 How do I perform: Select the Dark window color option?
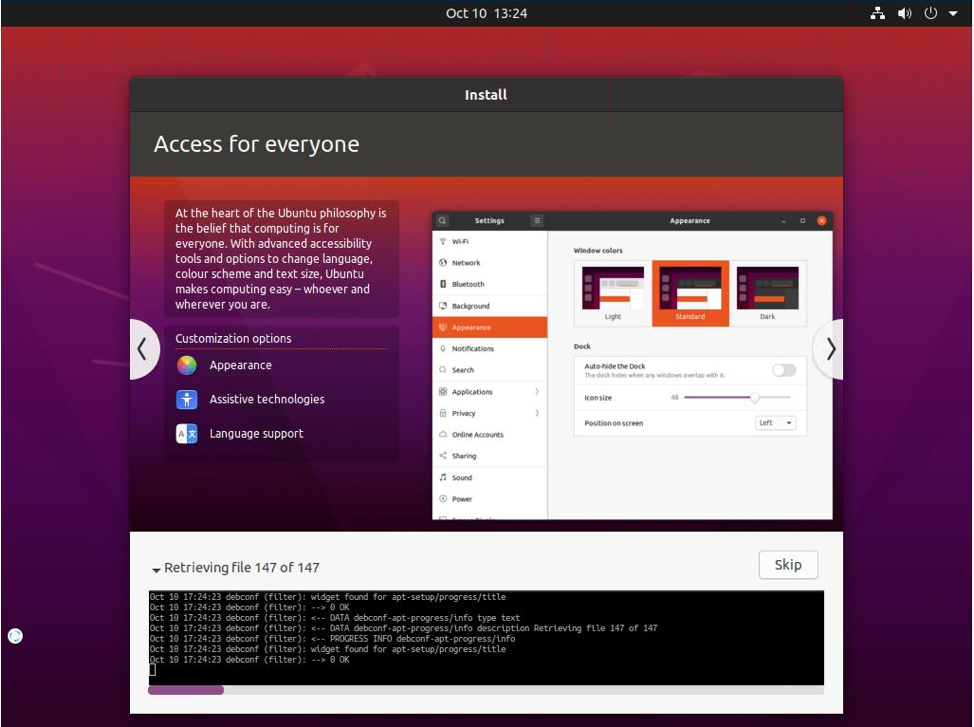click(x=768, y=293)
